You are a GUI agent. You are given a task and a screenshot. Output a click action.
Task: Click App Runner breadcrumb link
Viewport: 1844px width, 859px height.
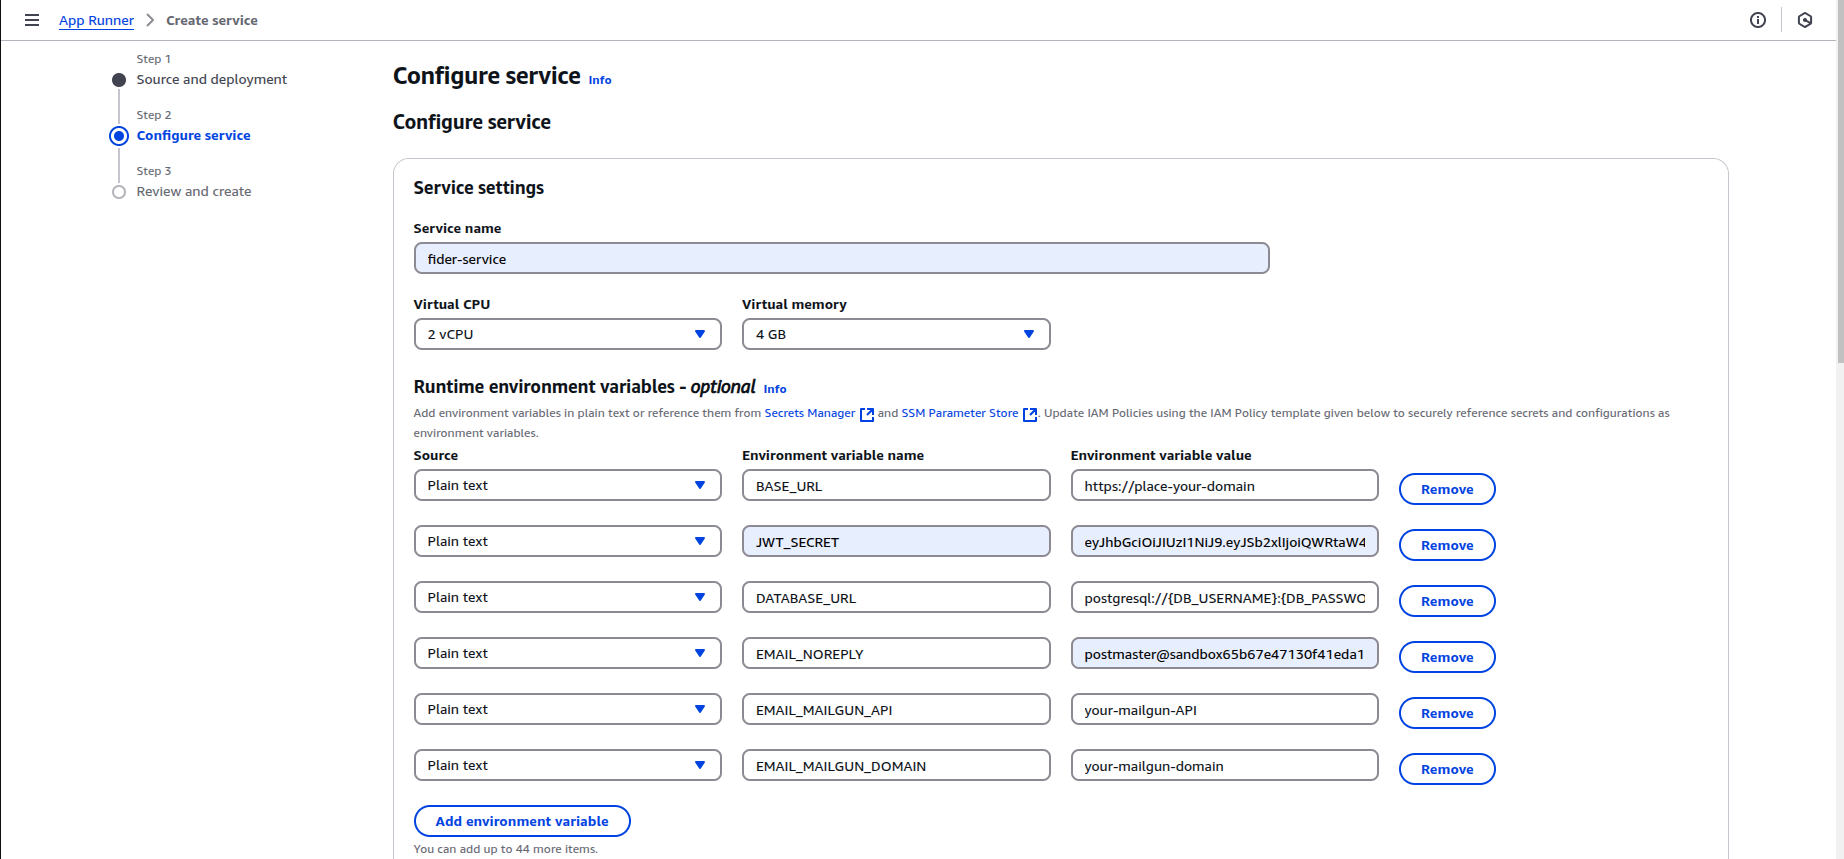tap(96, 21)
